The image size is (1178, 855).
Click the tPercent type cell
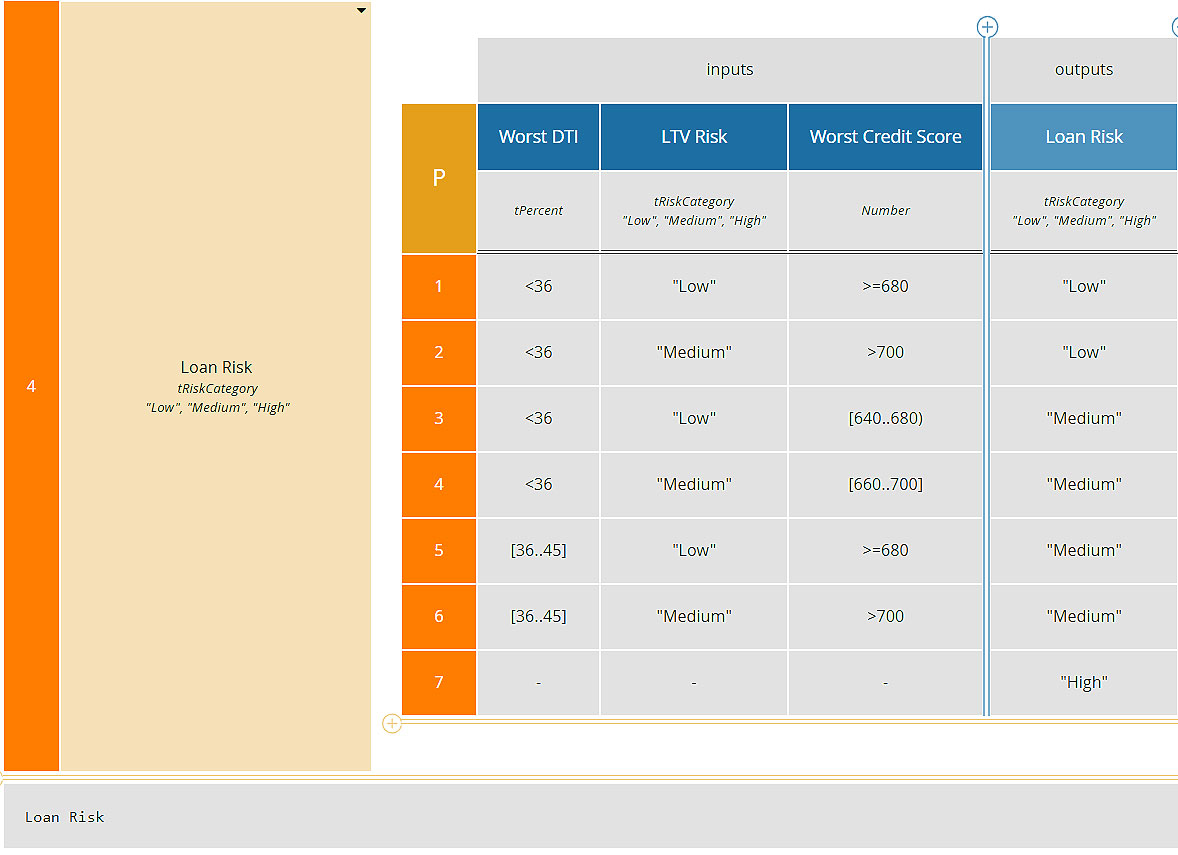[x=539, y=211]
